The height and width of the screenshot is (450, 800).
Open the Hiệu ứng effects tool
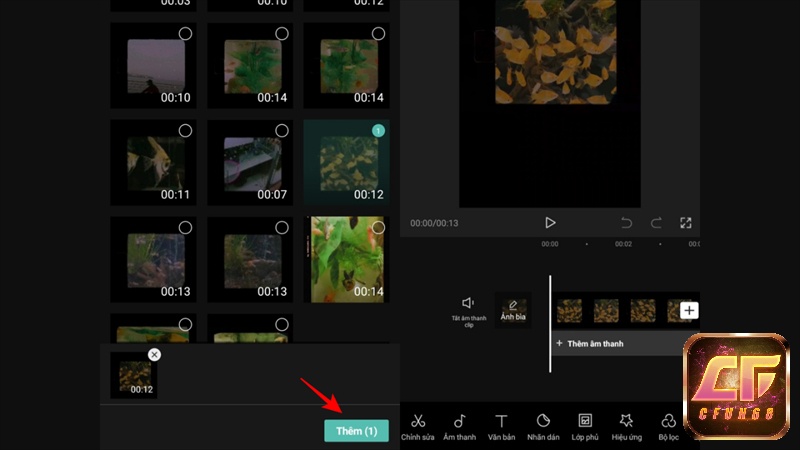(627, 427)
